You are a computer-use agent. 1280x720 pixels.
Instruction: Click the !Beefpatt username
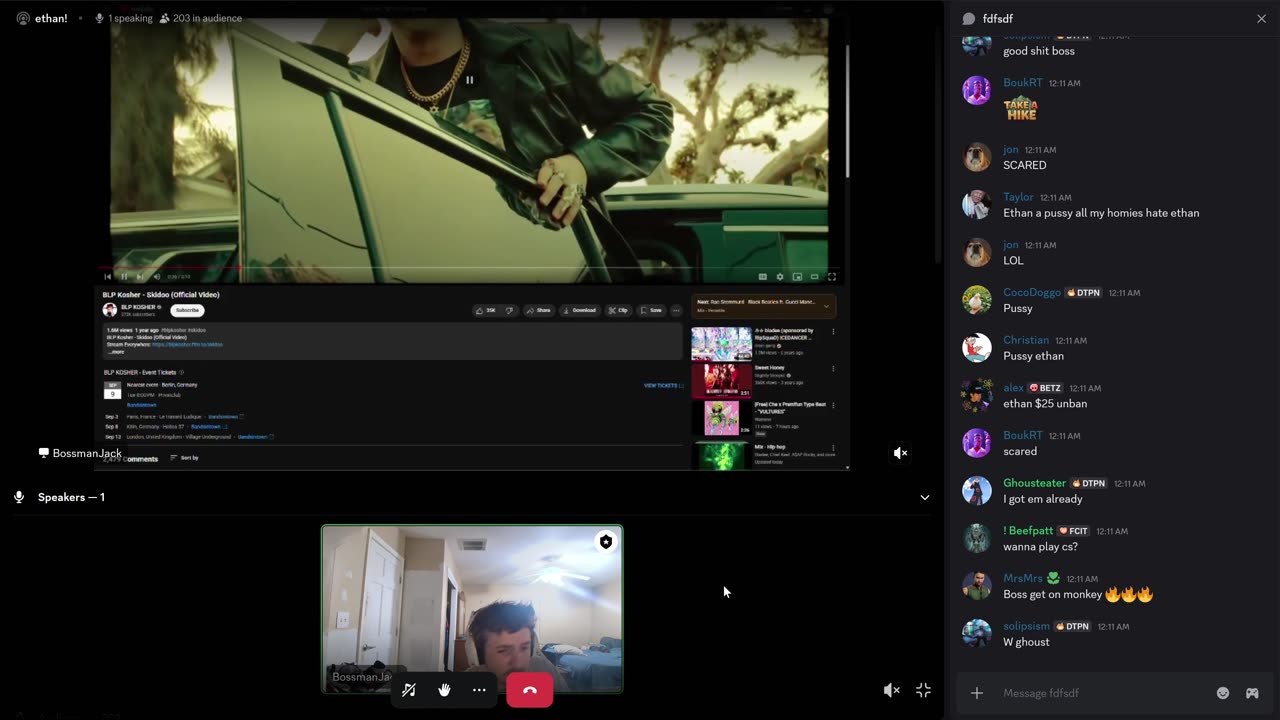coord(1028,531)
